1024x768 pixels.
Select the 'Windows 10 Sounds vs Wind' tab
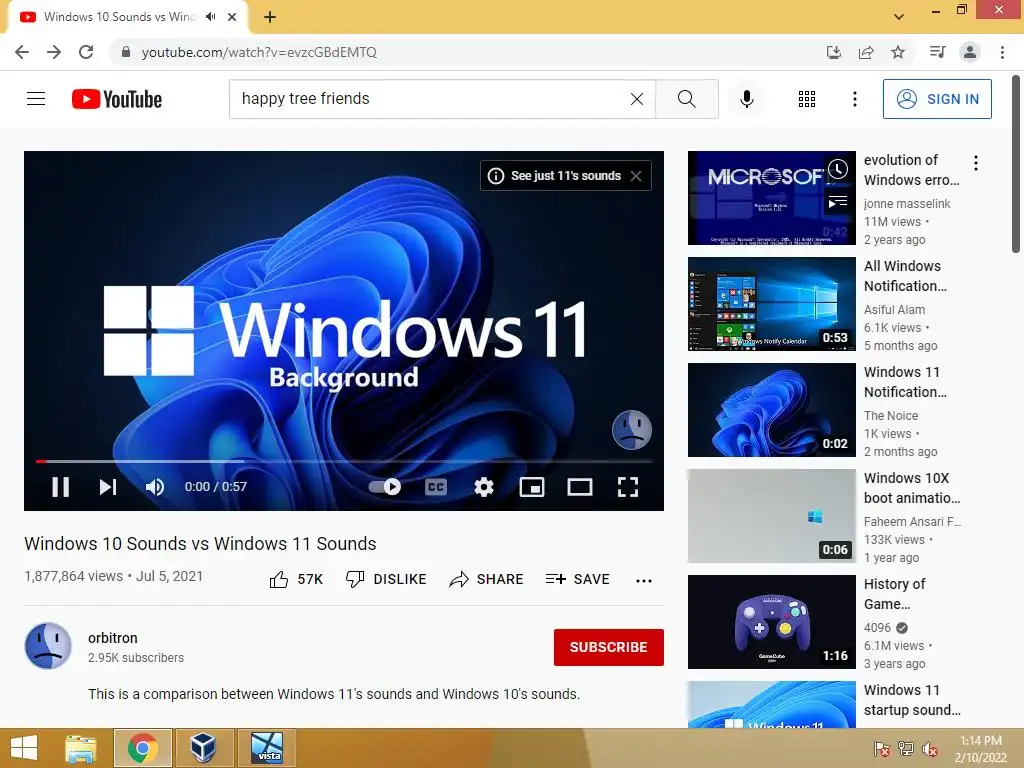[120, 17]
